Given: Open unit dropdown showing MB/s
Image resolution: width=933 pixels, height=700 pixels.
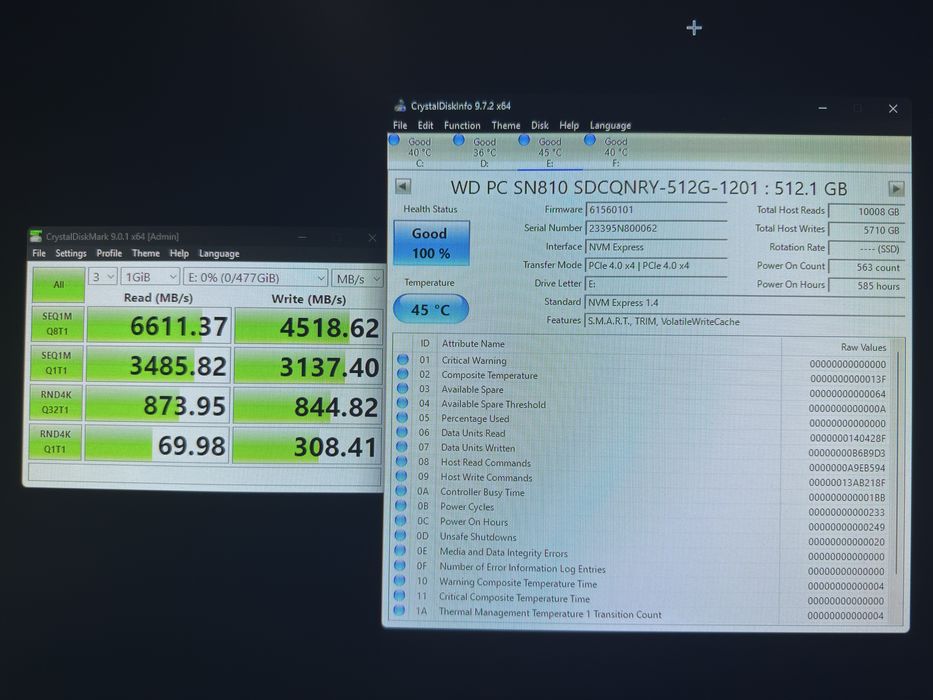Looking at the screenshot, I should click(x=357, y=279).
